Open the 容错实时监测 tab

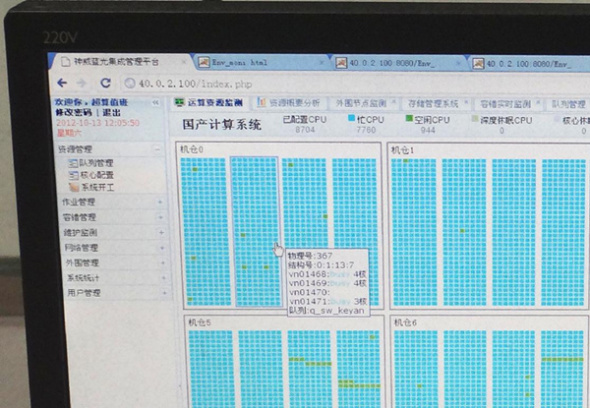click(x=509, y=104)
